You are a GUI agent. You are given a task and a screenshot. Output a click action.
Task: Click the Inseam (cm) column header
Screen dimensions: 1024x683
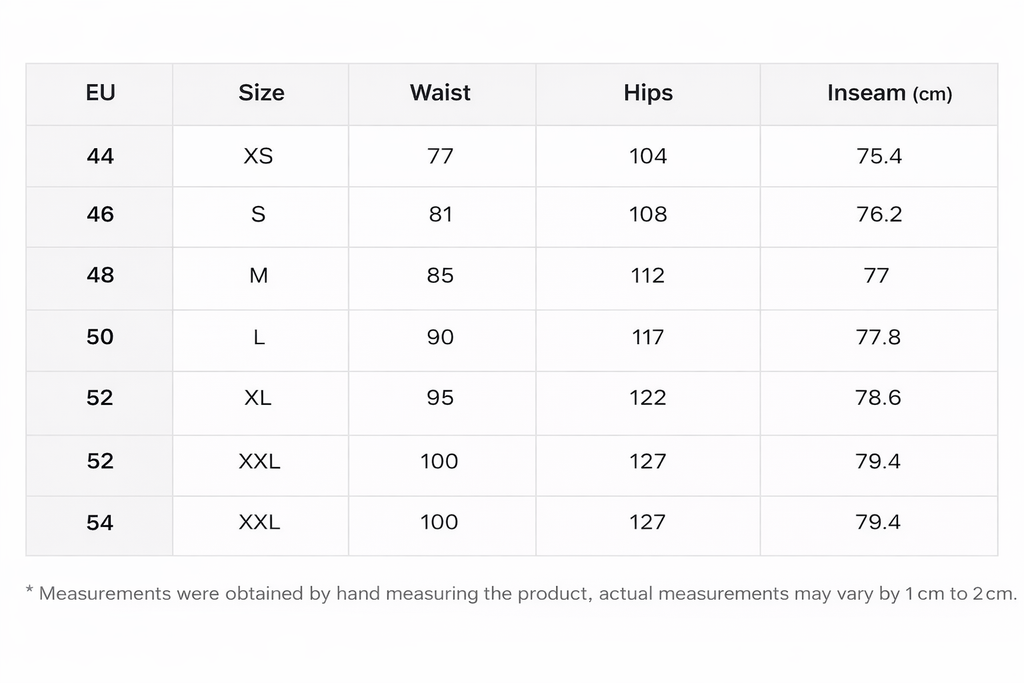(x=889, y=93)
